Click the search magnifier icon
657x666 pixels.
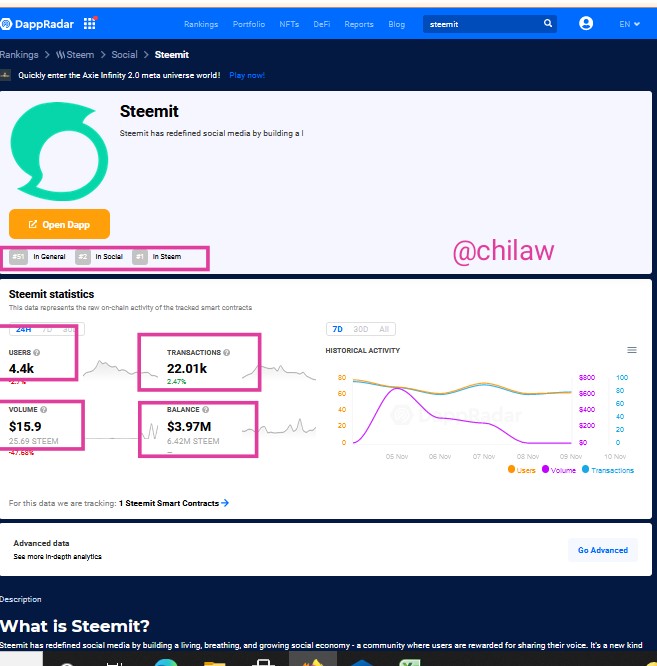point(548,23)
